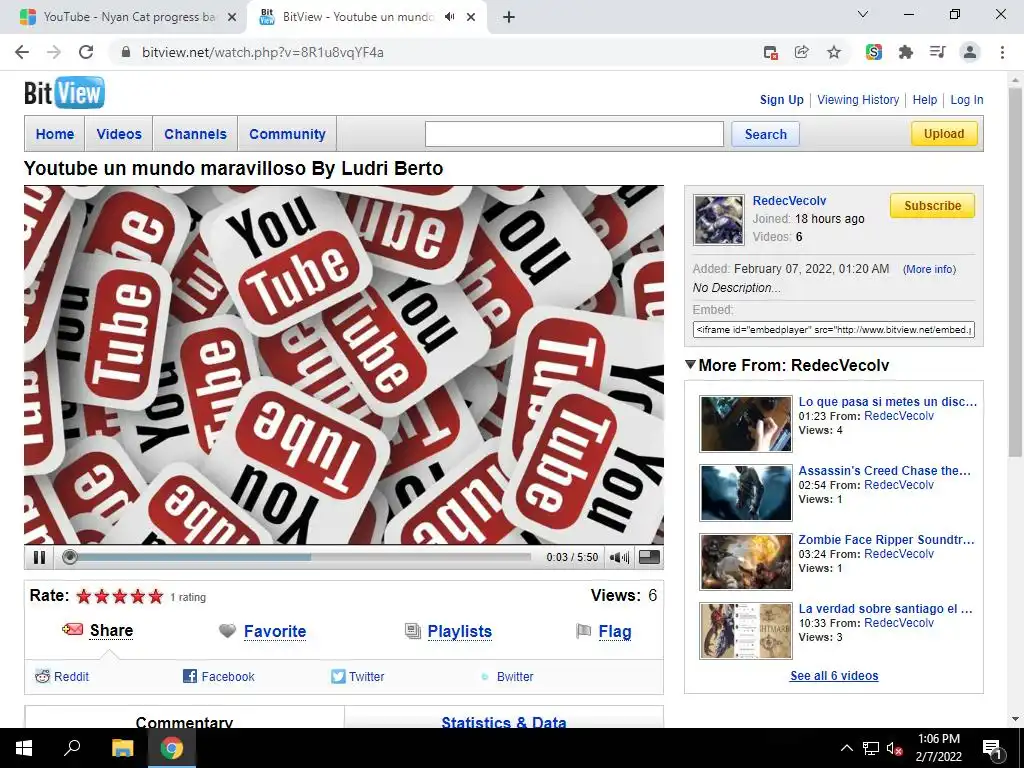
Task: Open the Chrome profile avatar
Action: (x=970, y=52)
